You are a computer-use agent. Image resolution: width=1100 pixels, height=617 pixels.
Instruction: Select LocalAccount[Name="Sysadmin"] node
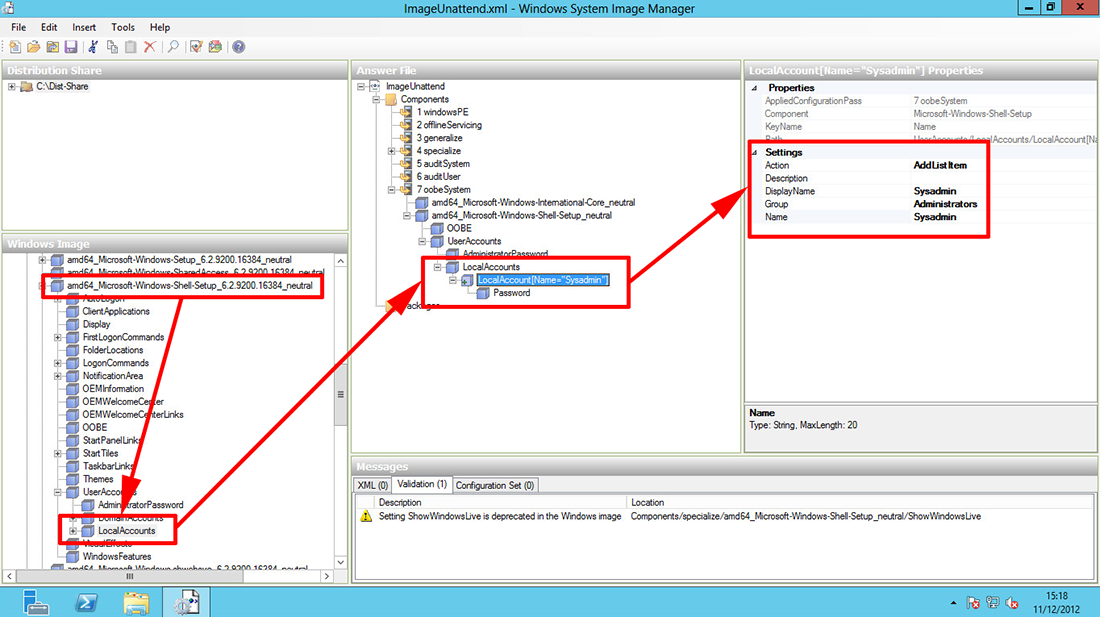point(542,280)
